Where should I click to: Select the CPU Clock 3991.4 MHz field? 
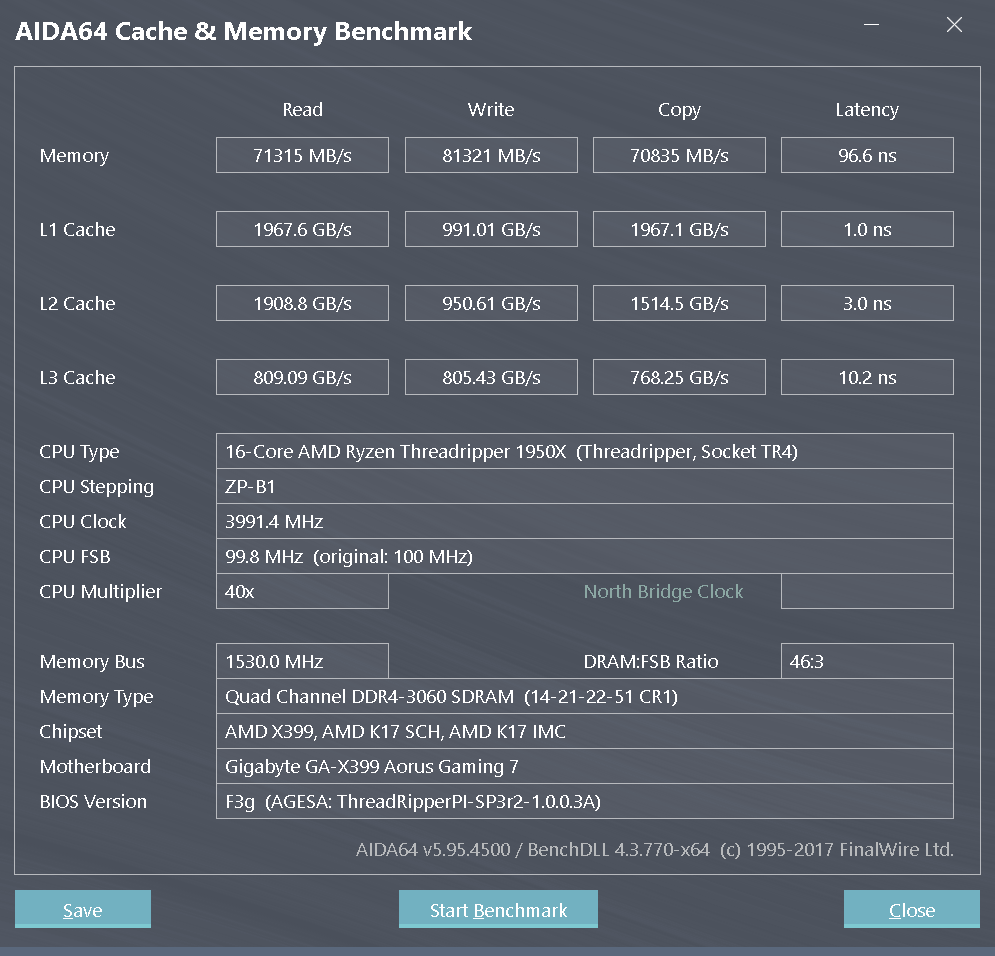[x=584, y=521]
